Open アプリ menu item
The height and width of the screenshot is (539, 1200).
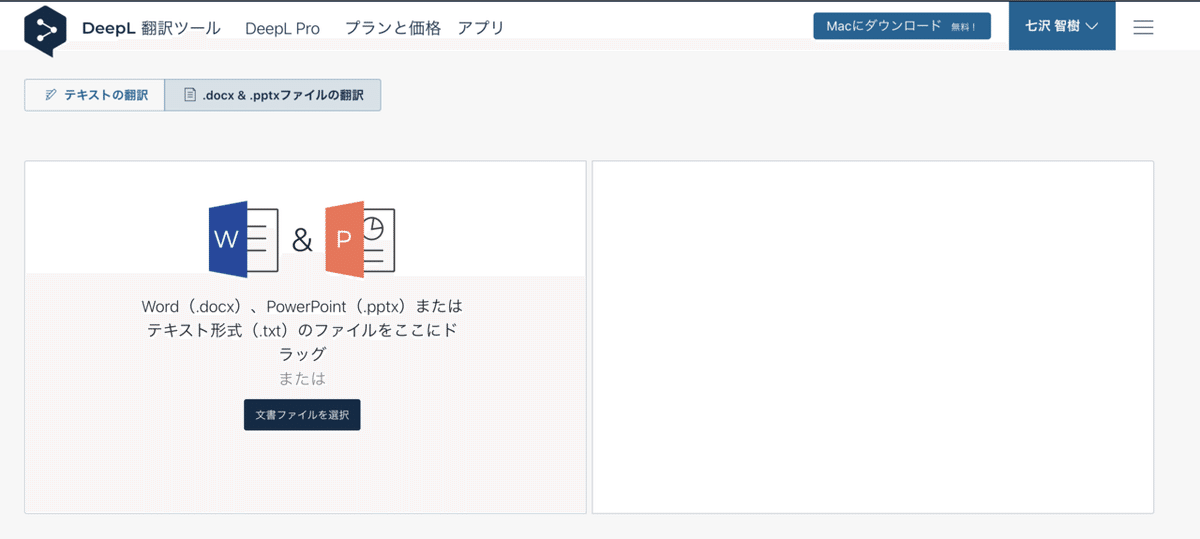[x=481, y=28]
